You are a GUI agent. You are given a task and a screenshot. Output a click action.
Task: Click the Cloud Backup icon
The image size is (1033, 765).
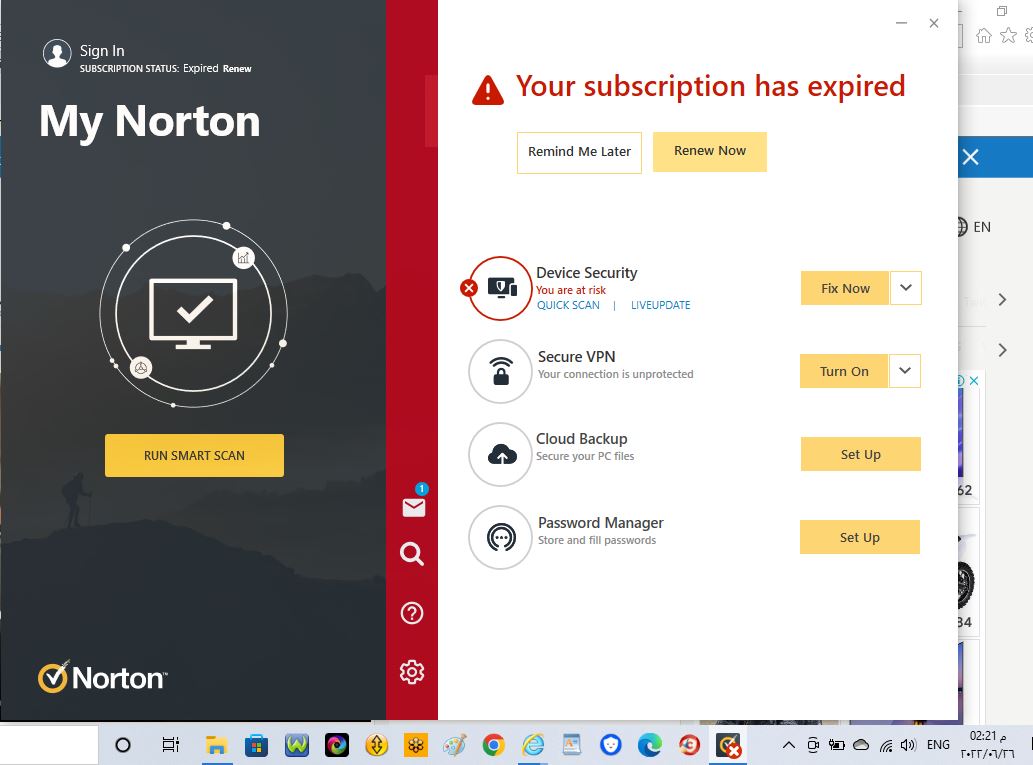(x=501, y=455)
